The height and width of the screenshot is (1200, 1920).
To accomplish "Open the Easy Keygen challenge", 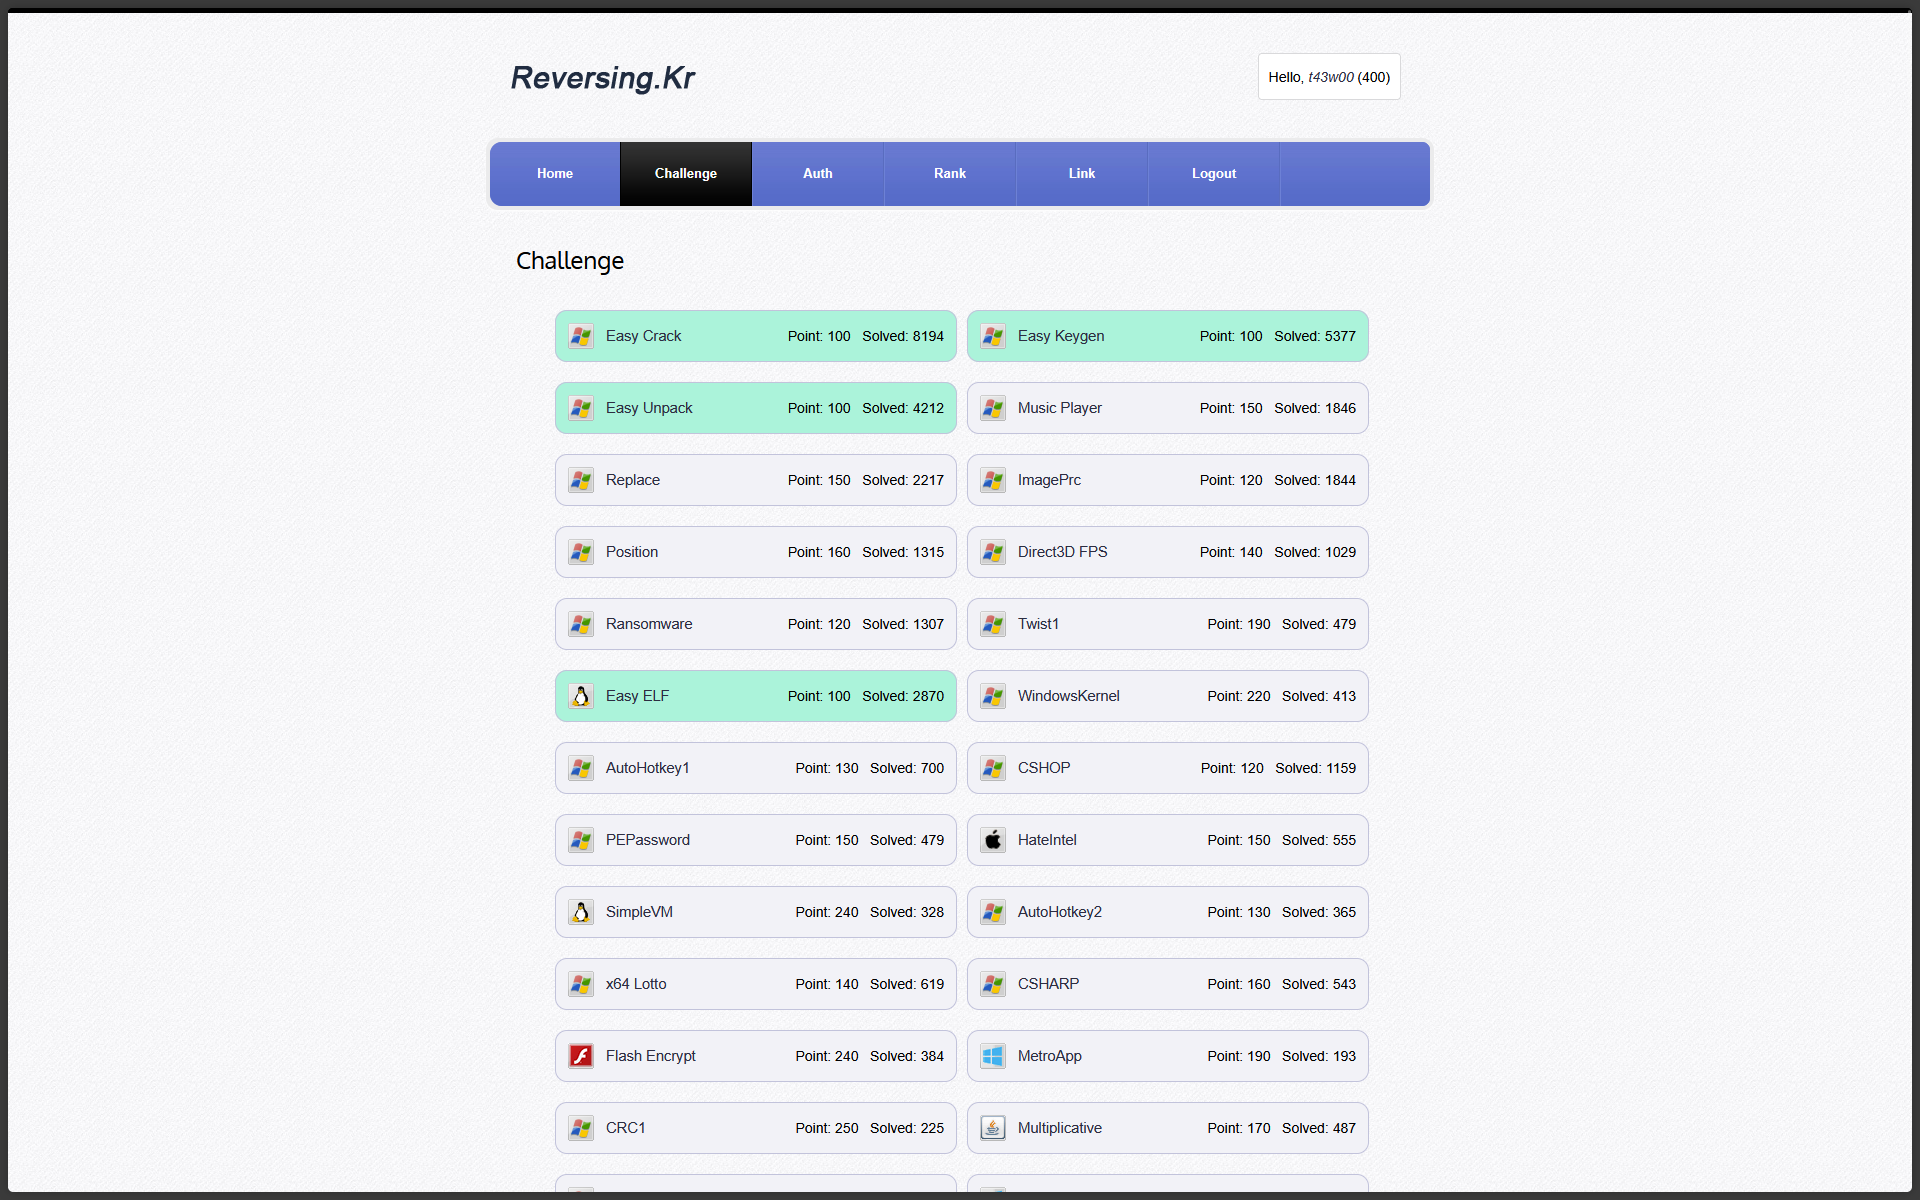I will click(1168, 336).
